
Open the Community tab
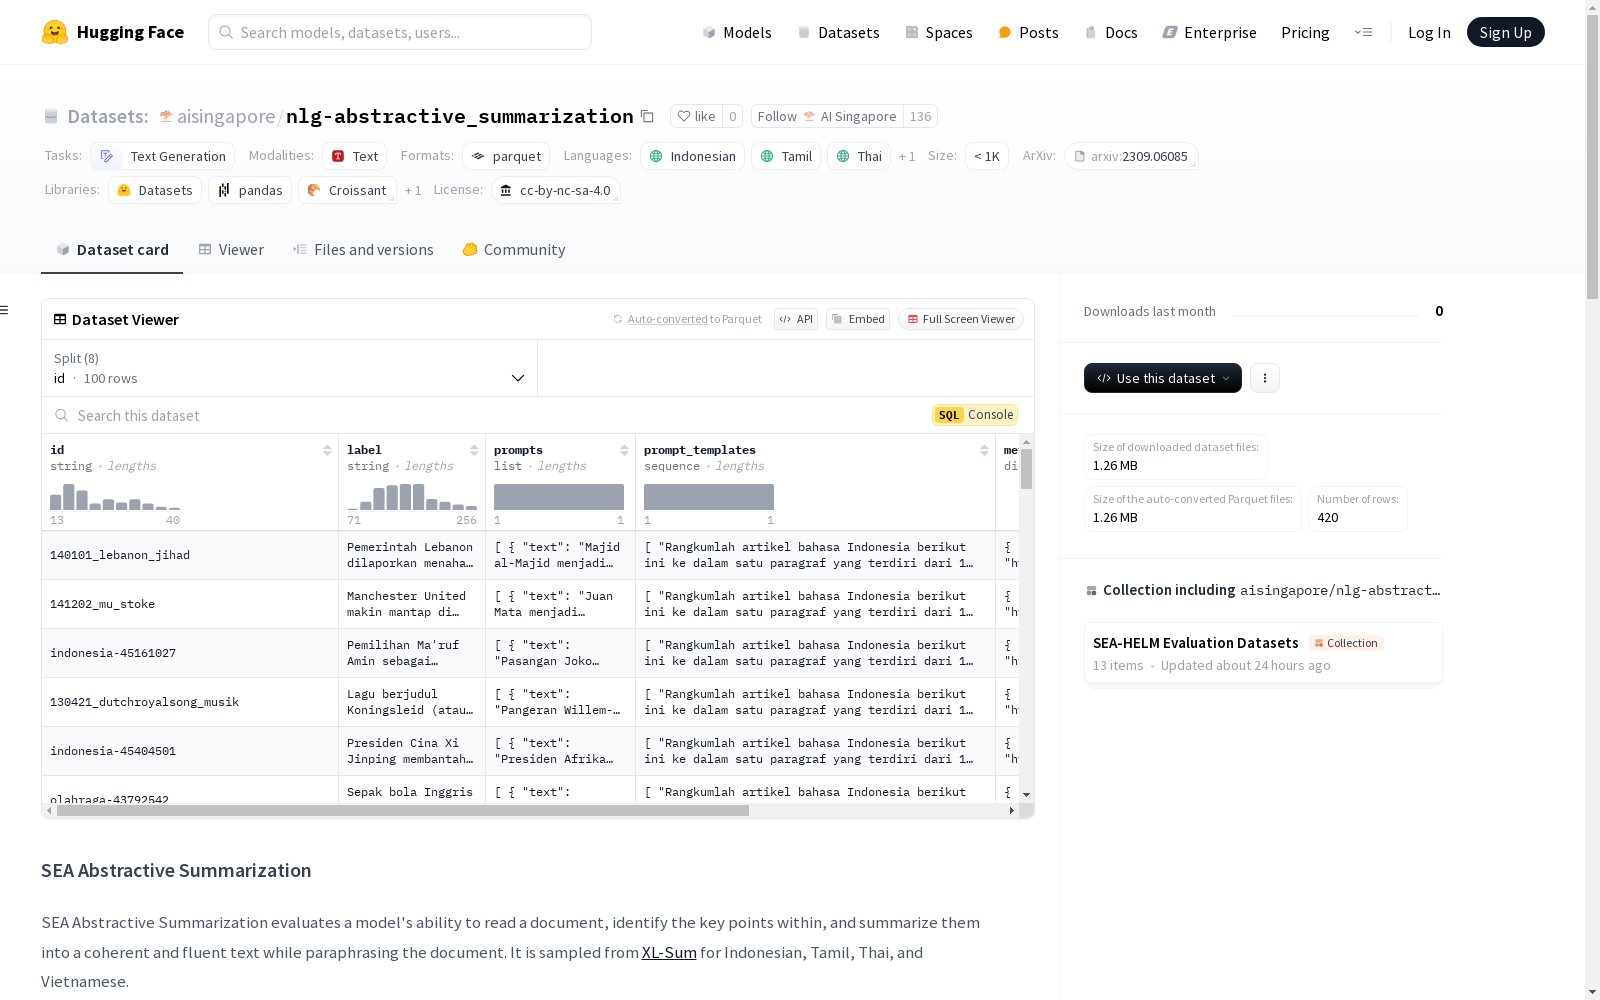514,250
